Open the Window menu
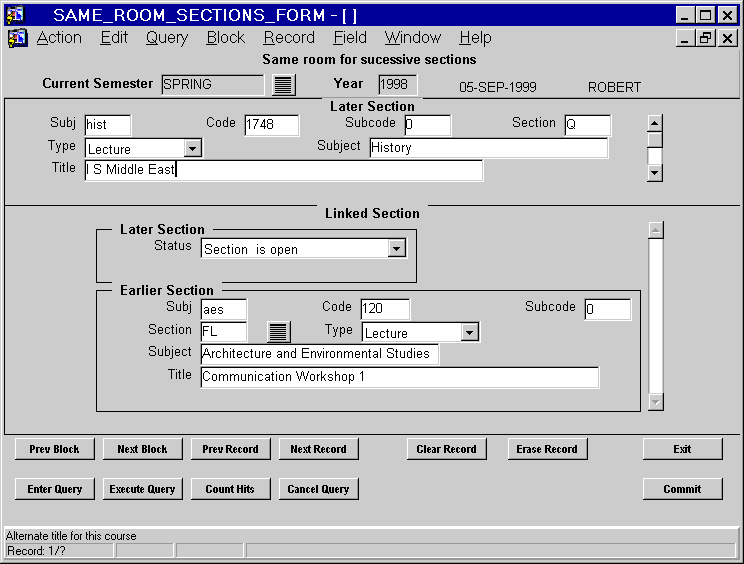Image resolution: width=744 pixels, height=564 pixels. 413,37
